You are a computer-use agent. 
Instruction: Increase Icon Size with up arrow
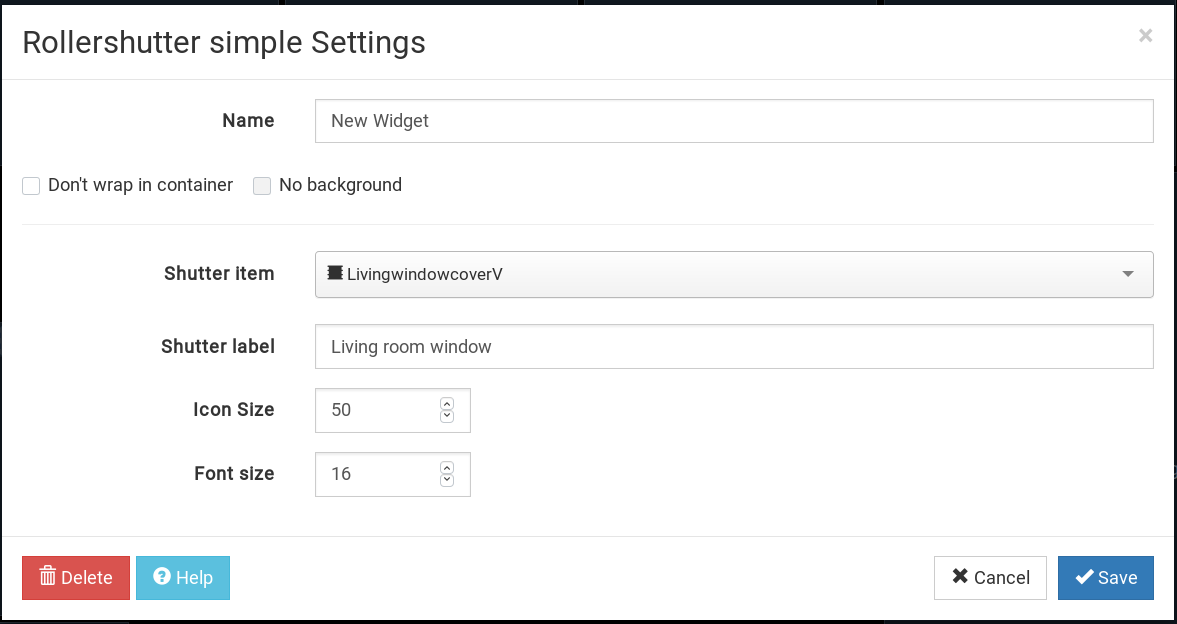pyautogui.click(x=447, y=403)
